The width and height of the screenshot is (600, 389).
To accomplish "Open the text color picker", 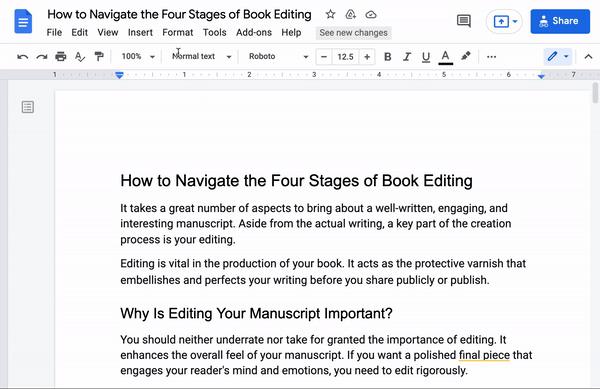I will pyautogui.click(x=445, y=57).
